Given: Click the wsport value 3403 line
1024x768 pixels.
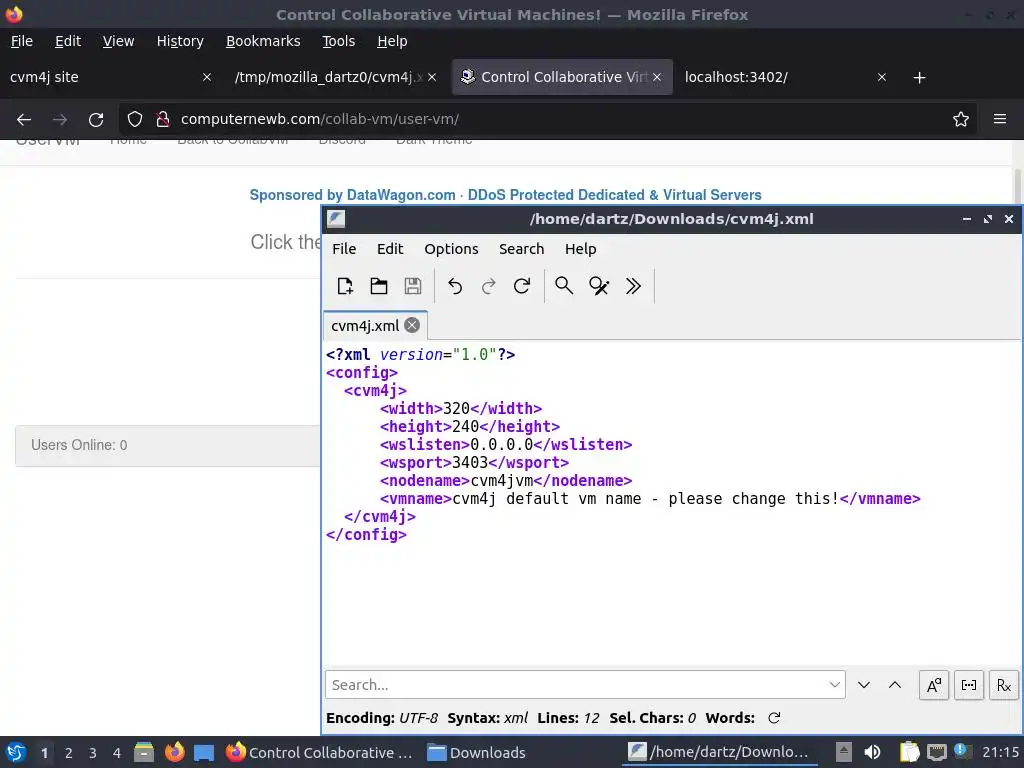Looking at the screenshot, I should coord(474,462).
